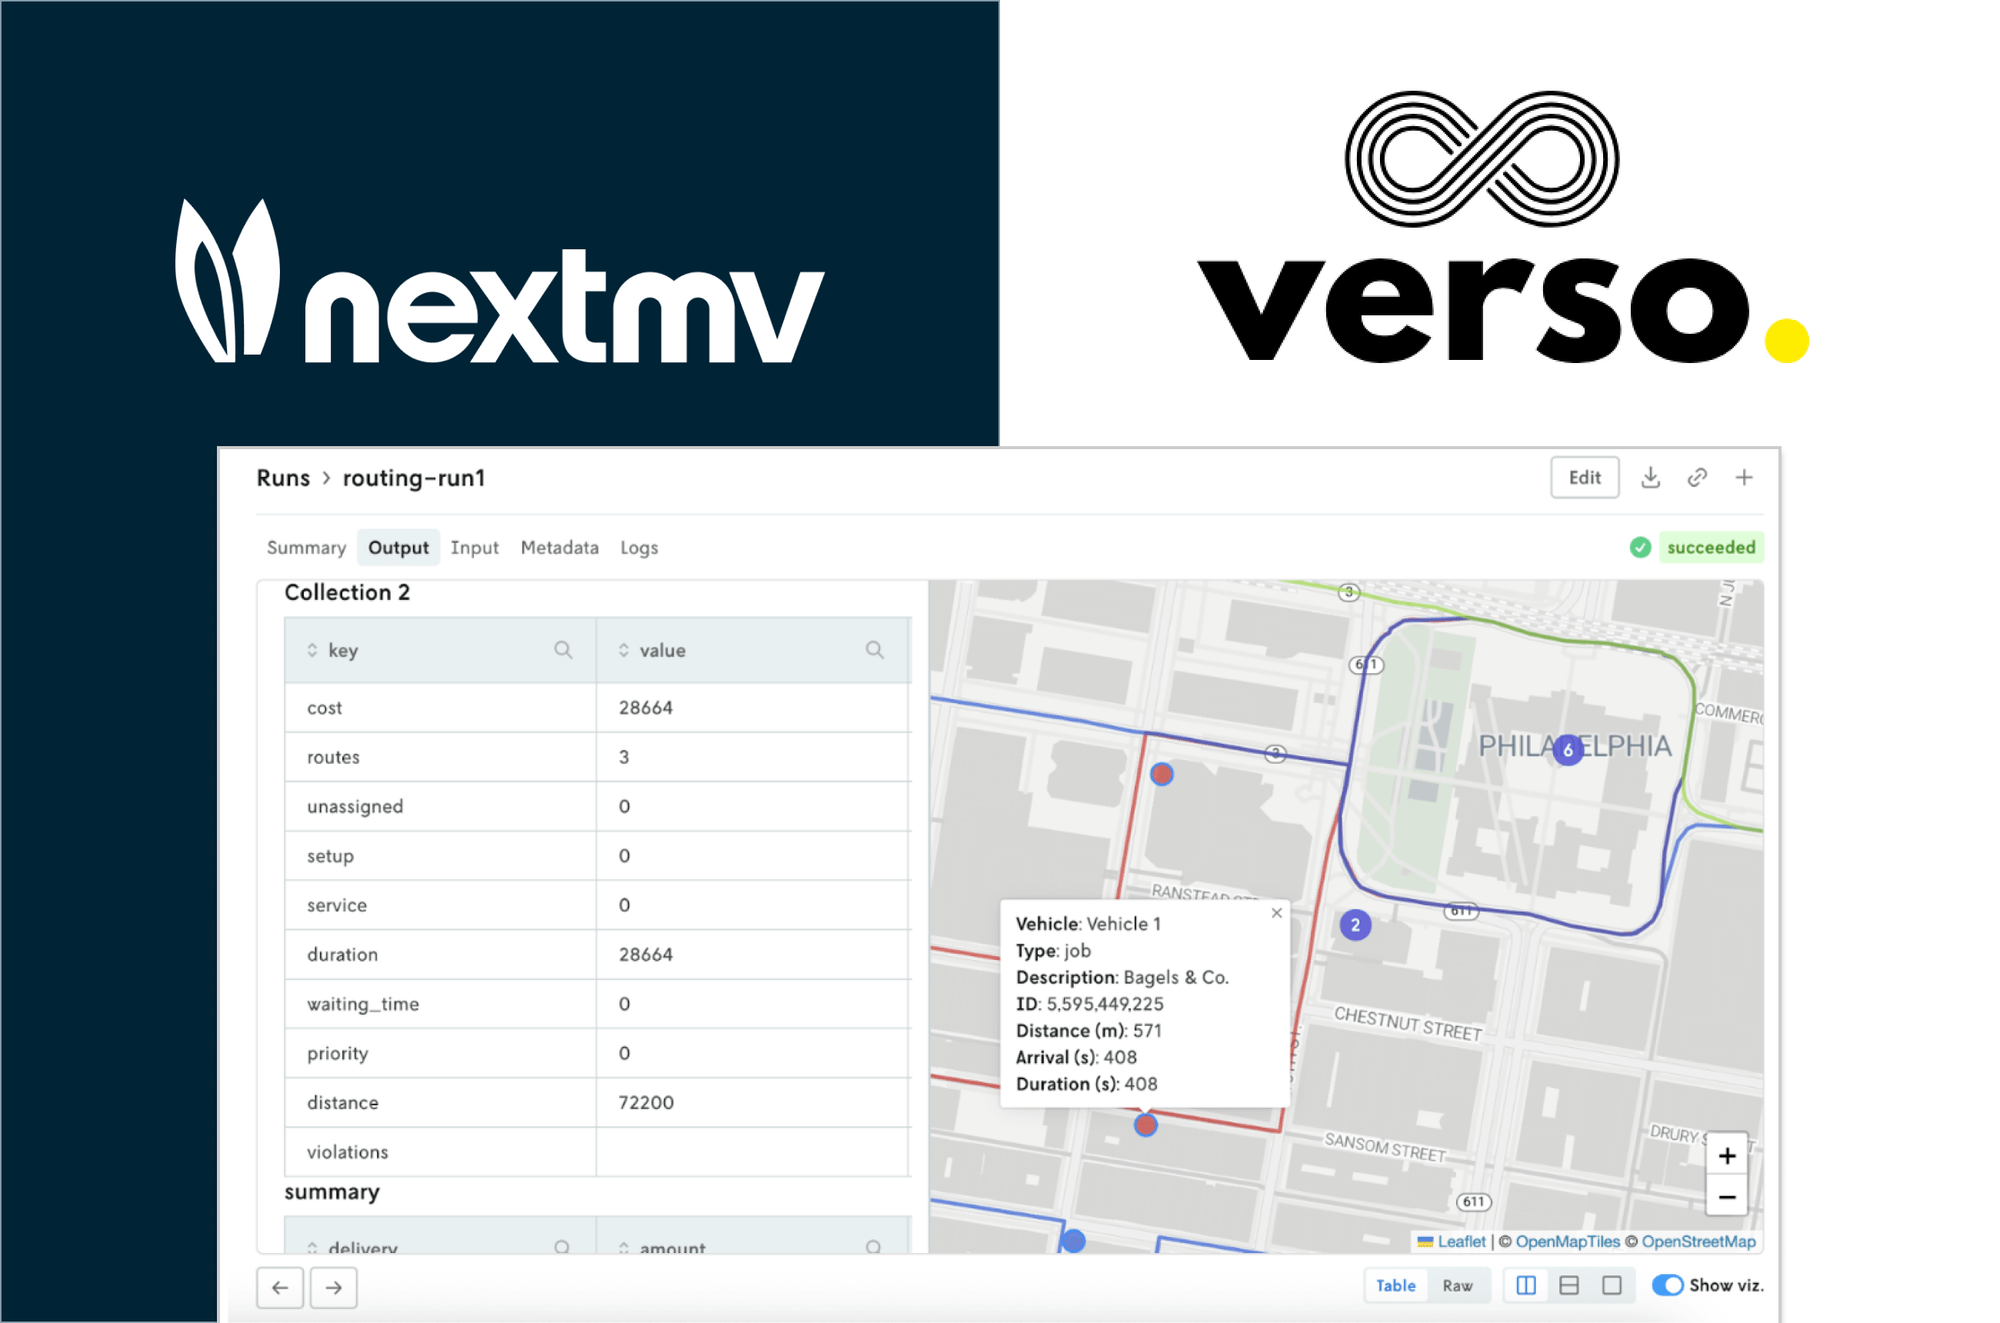Click the plus icon next to the link icon
2000x1323 pixels.
pyautogui.click(x=1744, y=477)
